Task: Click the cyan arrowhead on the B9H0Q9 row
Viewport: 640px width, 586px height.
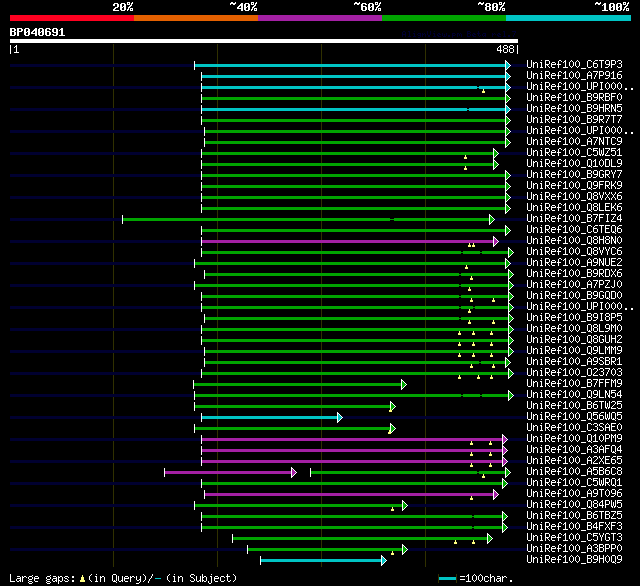Action: pyautogui.click(x=384, y=560)
